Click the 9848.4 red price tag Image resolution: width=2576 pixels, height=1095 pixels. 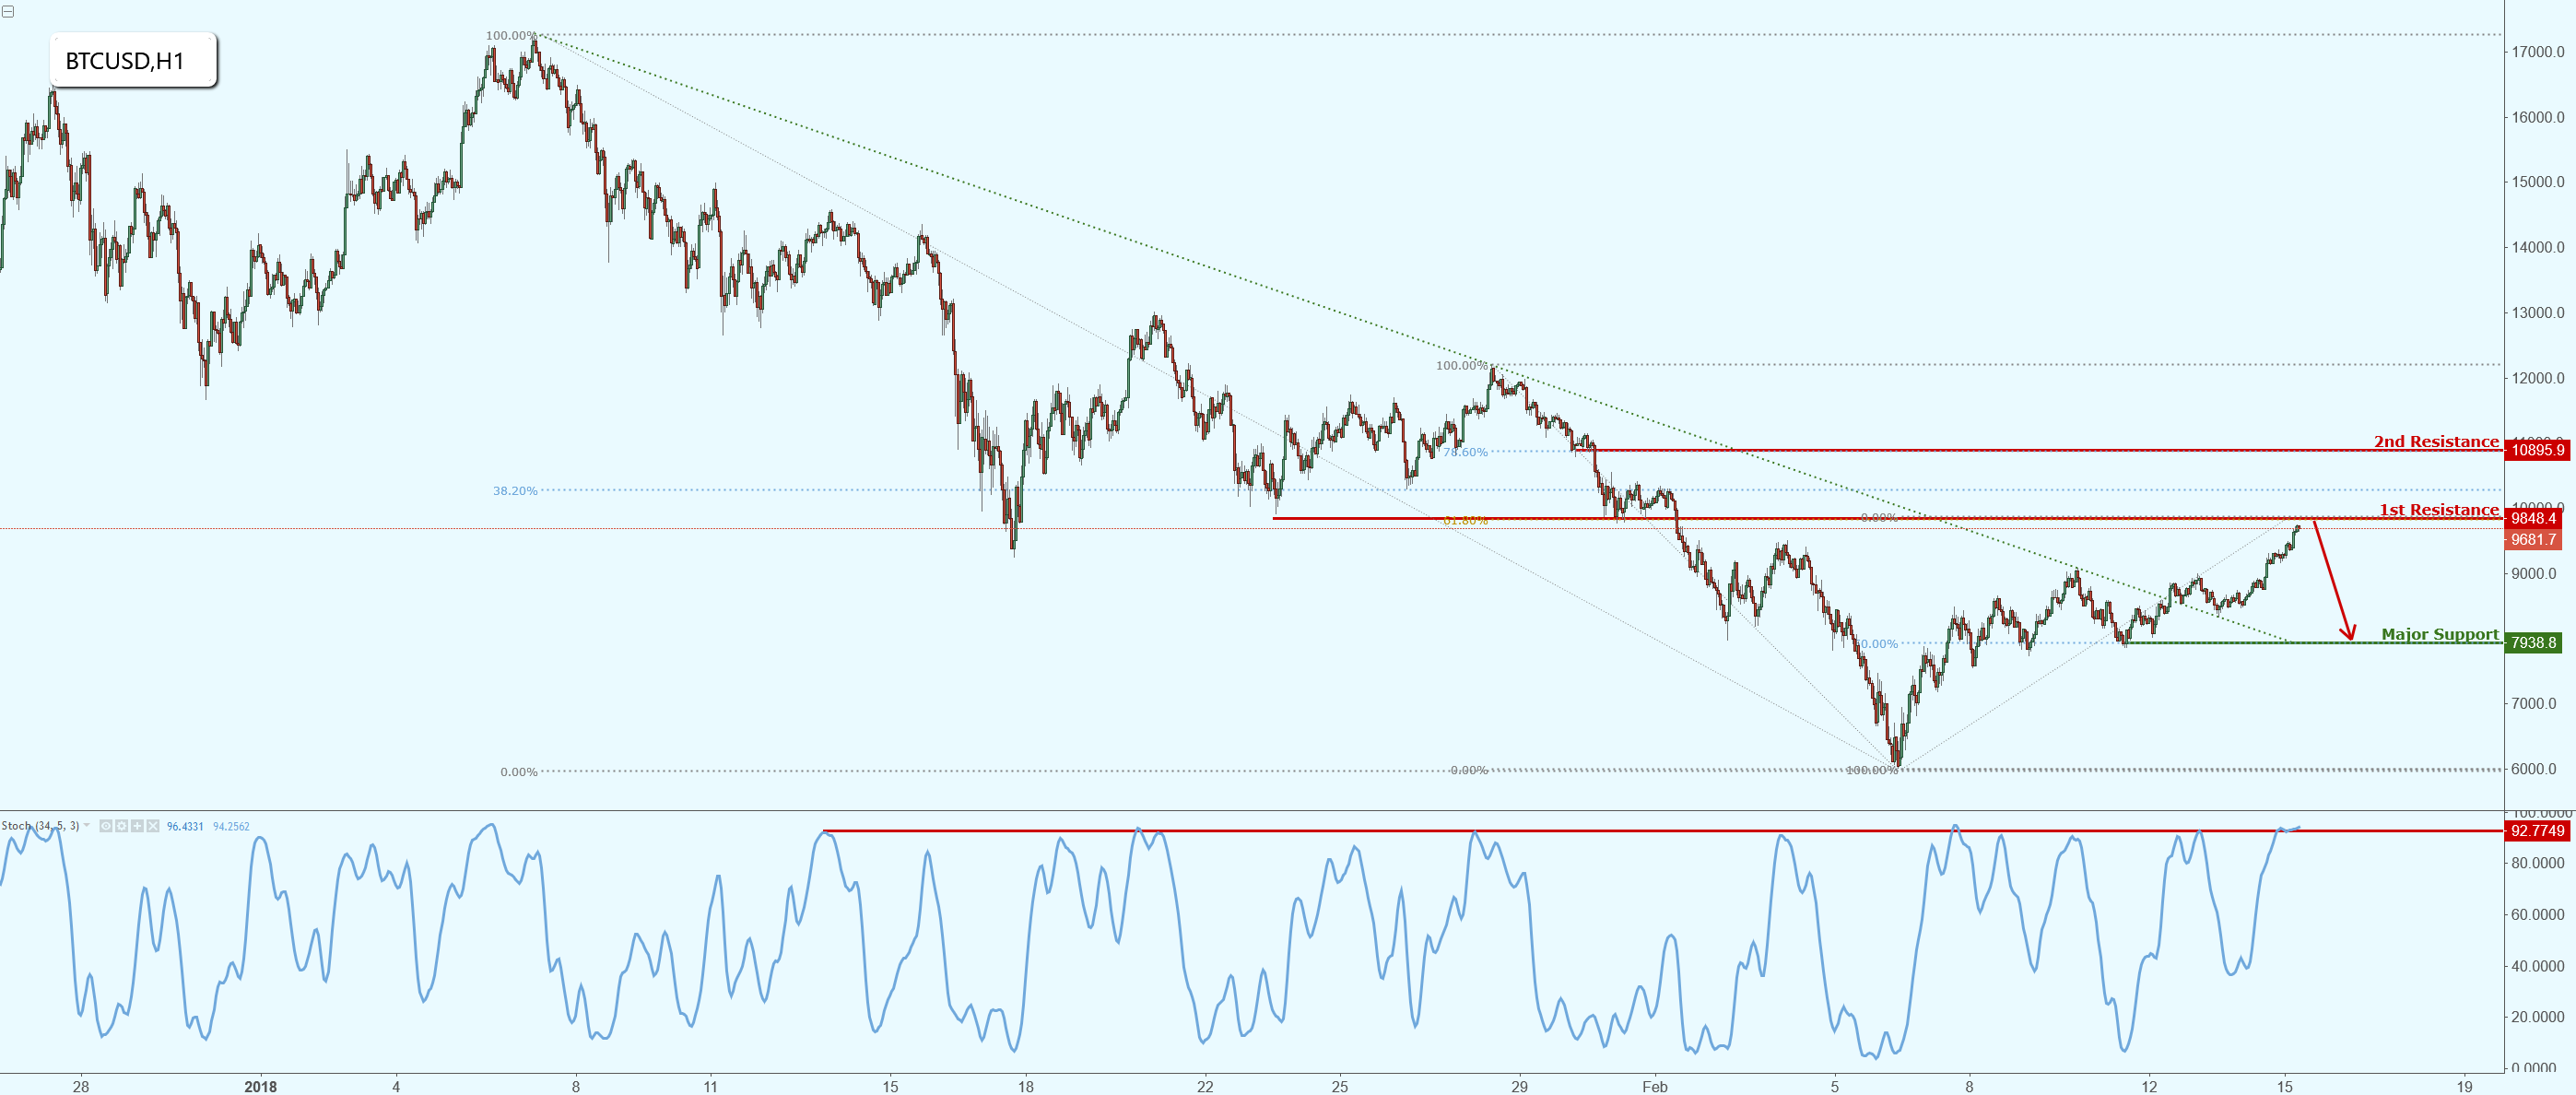[2533, 518]
